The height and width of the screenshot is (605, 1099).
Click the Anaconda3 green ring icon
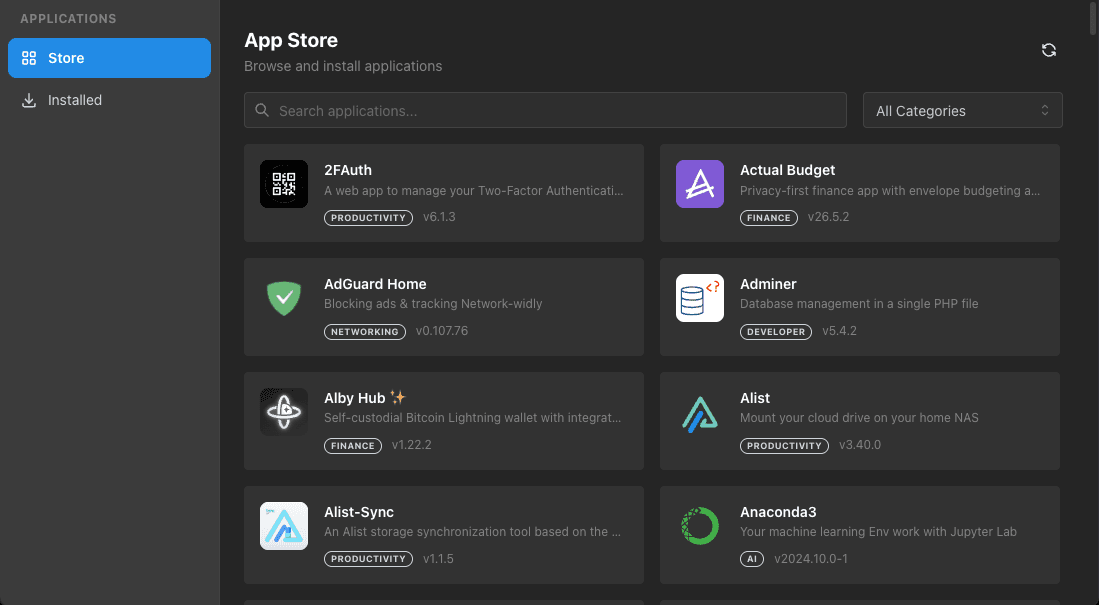pyautogui.click(x=699, y=526)
